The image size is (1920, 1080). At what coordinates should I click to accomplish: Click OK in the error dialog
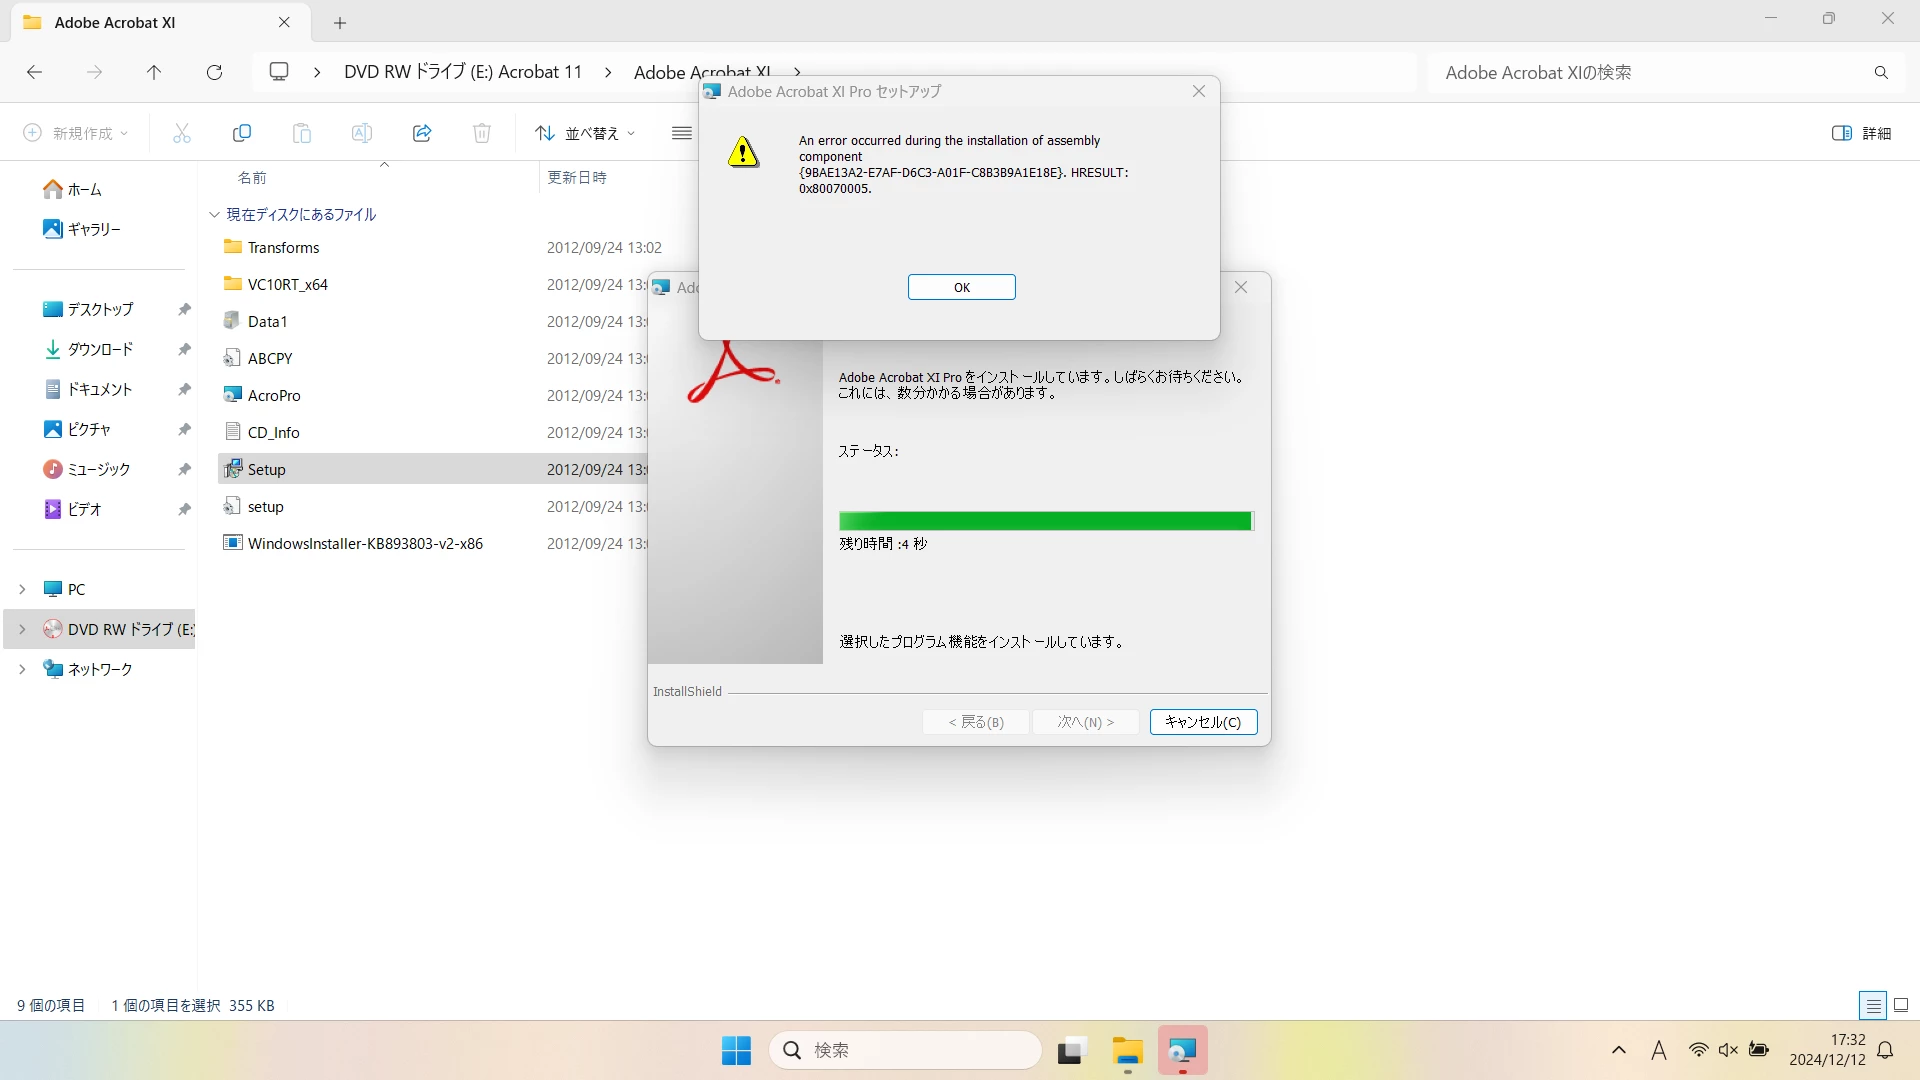click(x=961, y=287)
